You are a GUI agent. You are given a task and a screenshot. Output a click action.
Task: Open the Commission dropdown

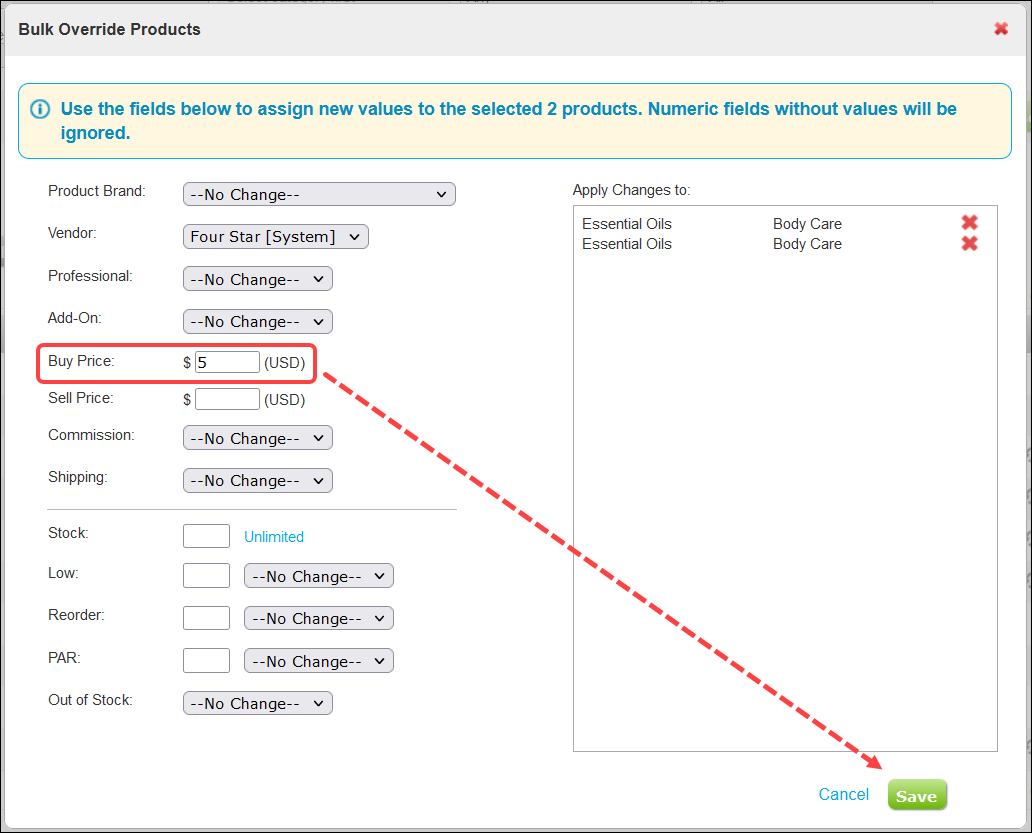pos(257,438)
